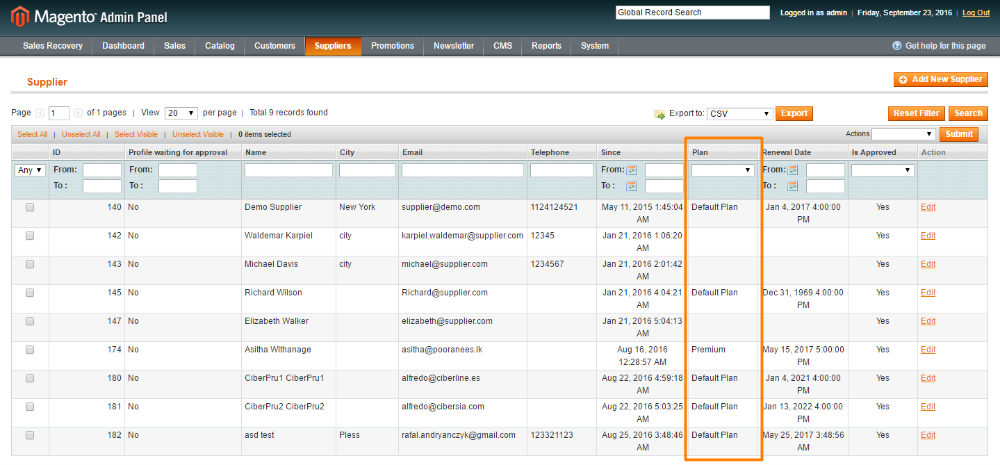Open the Catalog menu
The height and width of the screenshot is (465, 1000).
(x=219, y=46)
